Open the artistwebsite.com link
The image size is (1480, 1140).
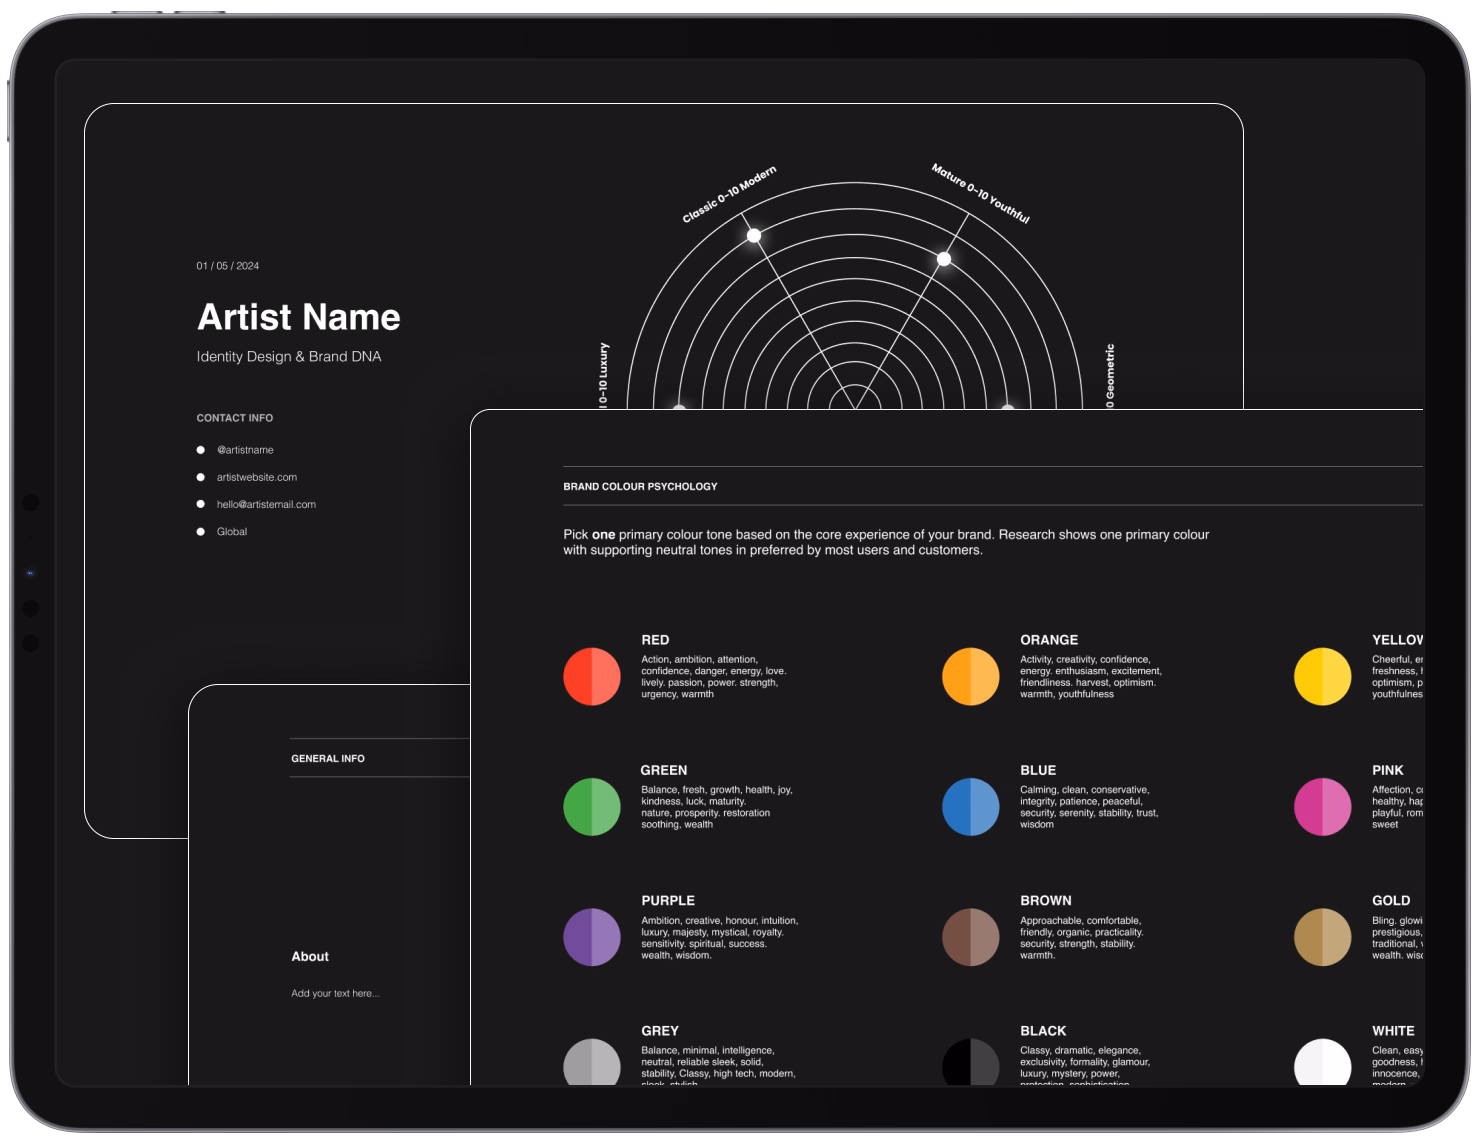[x=257, y=477]
